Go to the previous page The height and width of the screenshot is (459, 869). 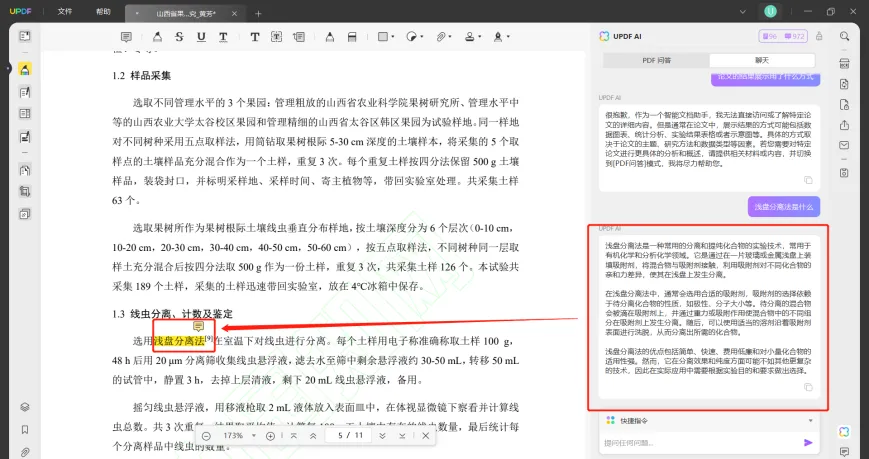pos(313,436)
